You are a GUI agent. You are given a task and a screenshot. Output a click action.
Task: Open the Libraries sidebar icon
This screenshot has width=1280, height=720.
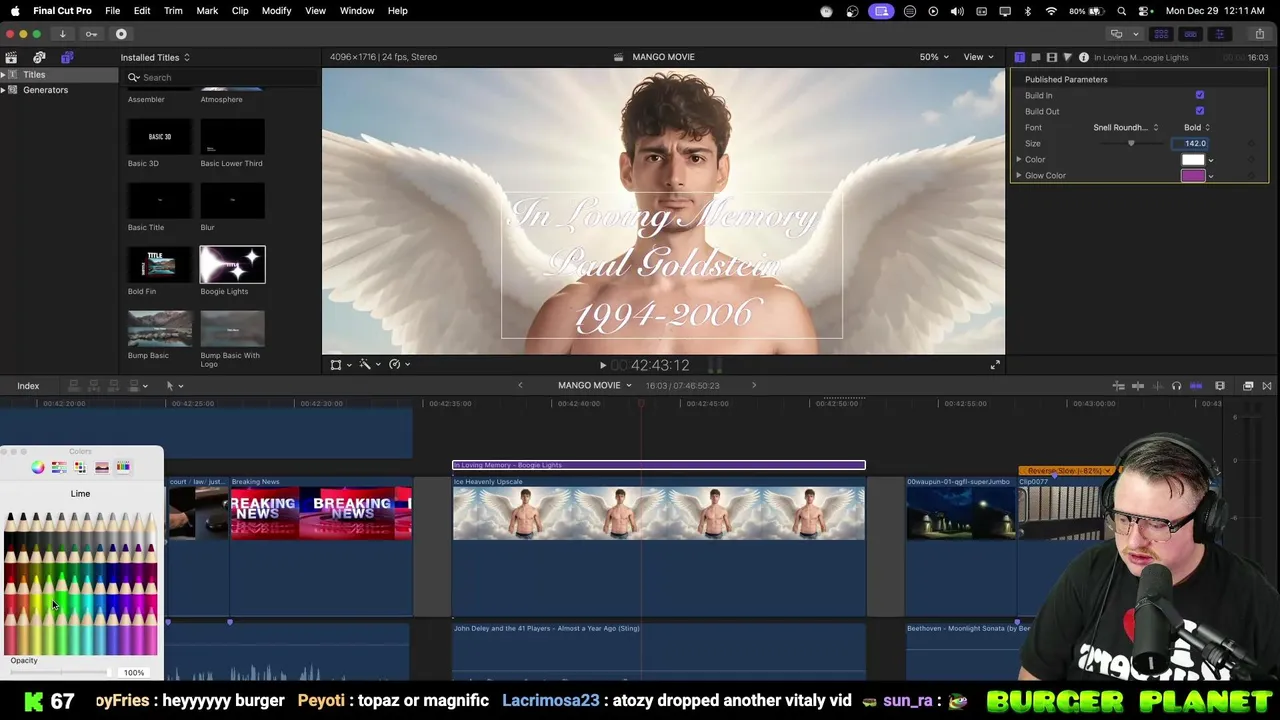(x=11, y=57)
